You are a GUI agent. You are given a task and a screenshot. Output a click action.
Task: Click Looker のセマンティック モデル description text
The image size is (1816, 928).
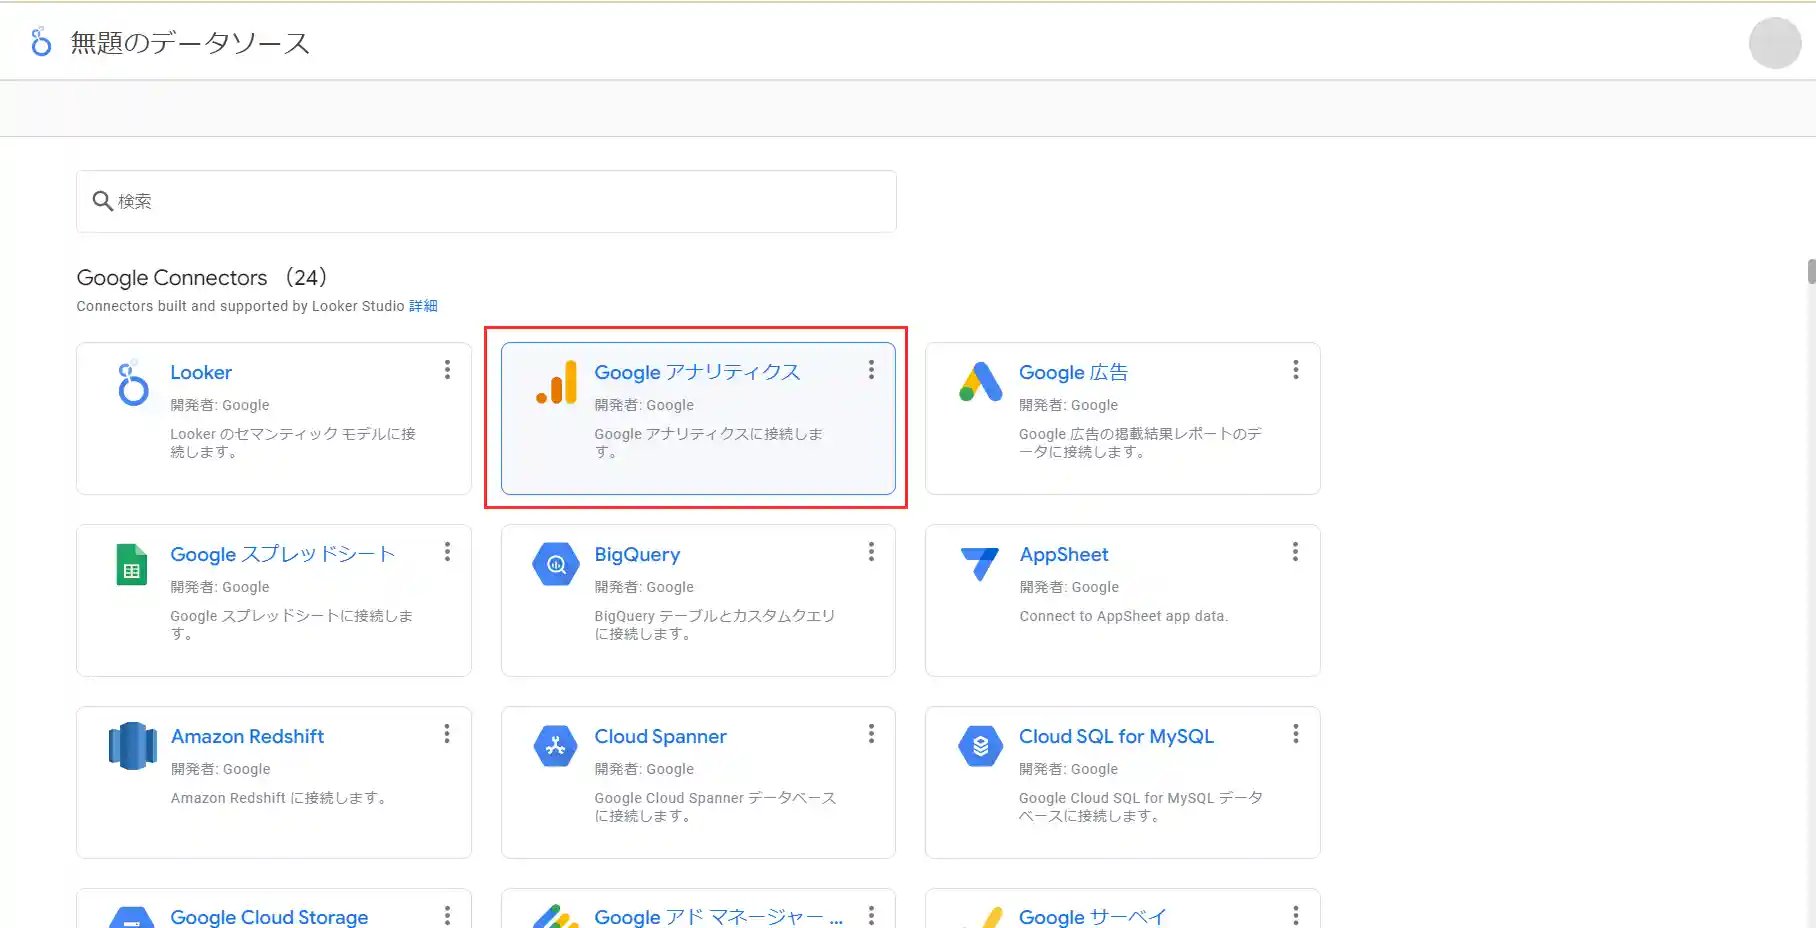point(293,443)
